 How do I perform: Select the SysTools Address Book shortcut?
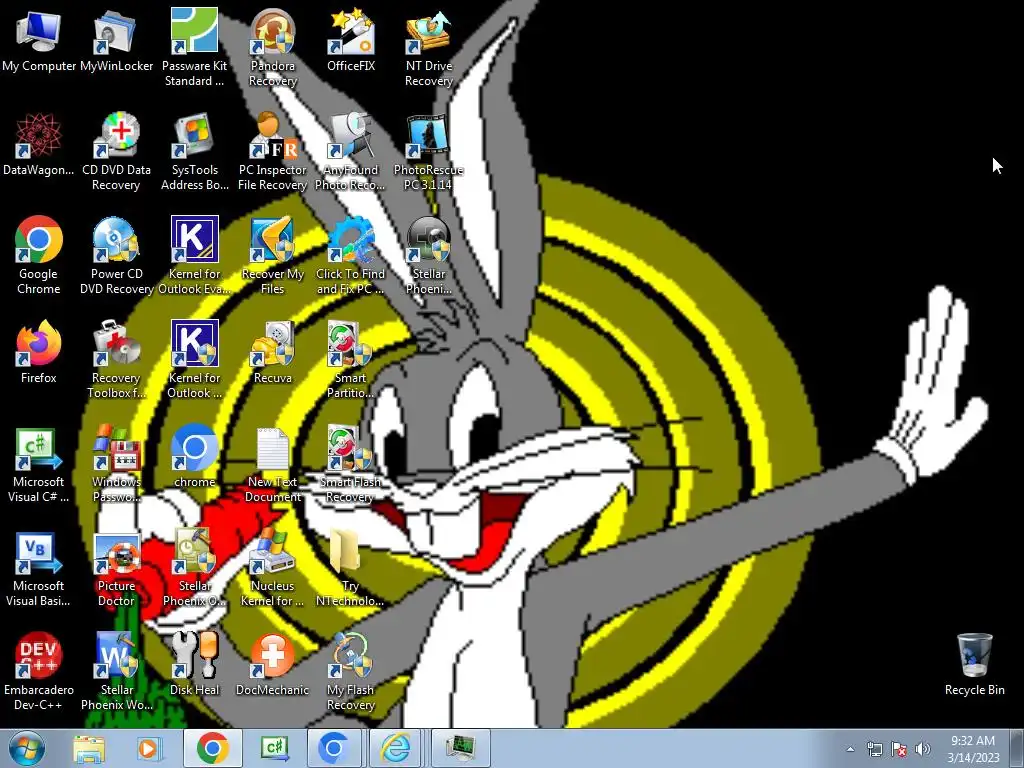point(194,152)
